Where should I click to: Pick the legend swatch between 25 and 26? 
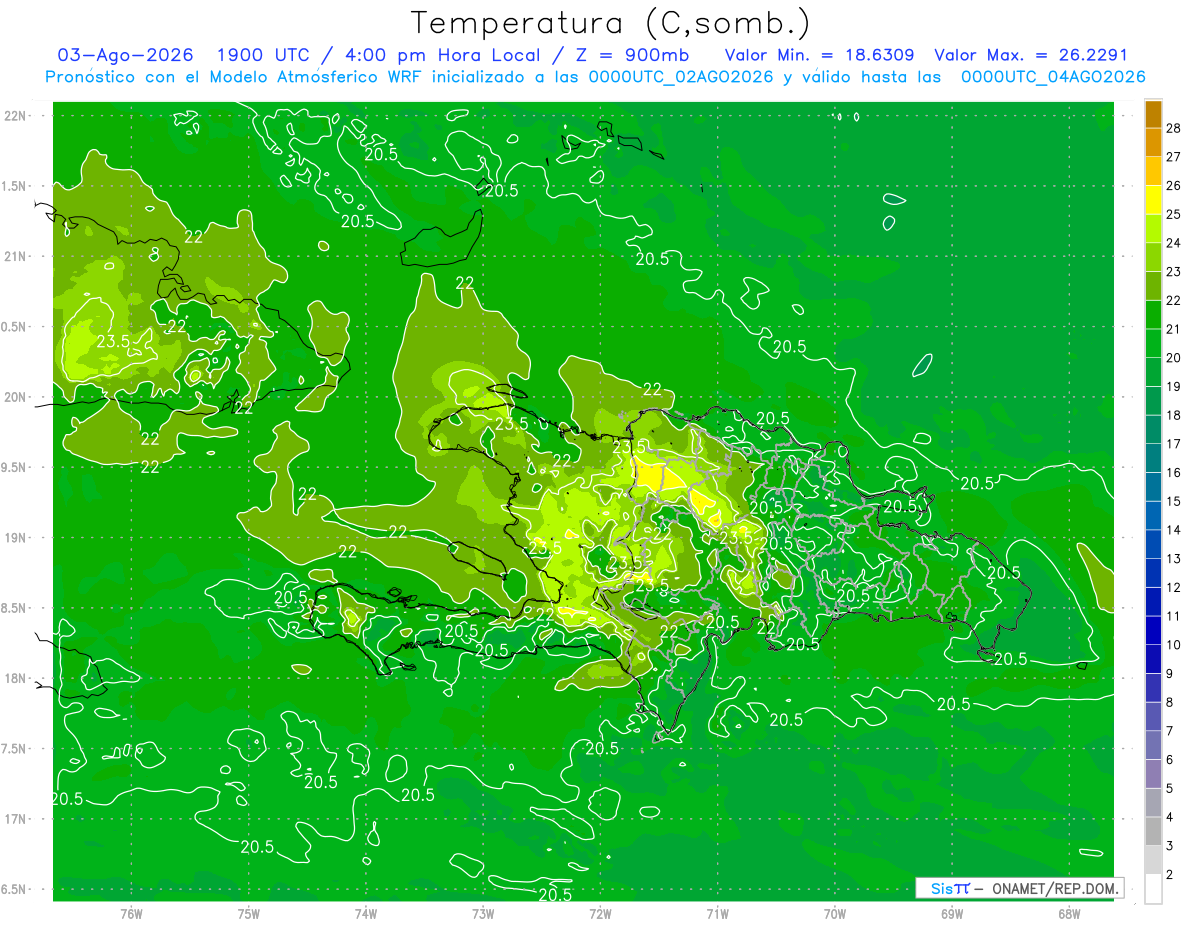point(1153,200)
